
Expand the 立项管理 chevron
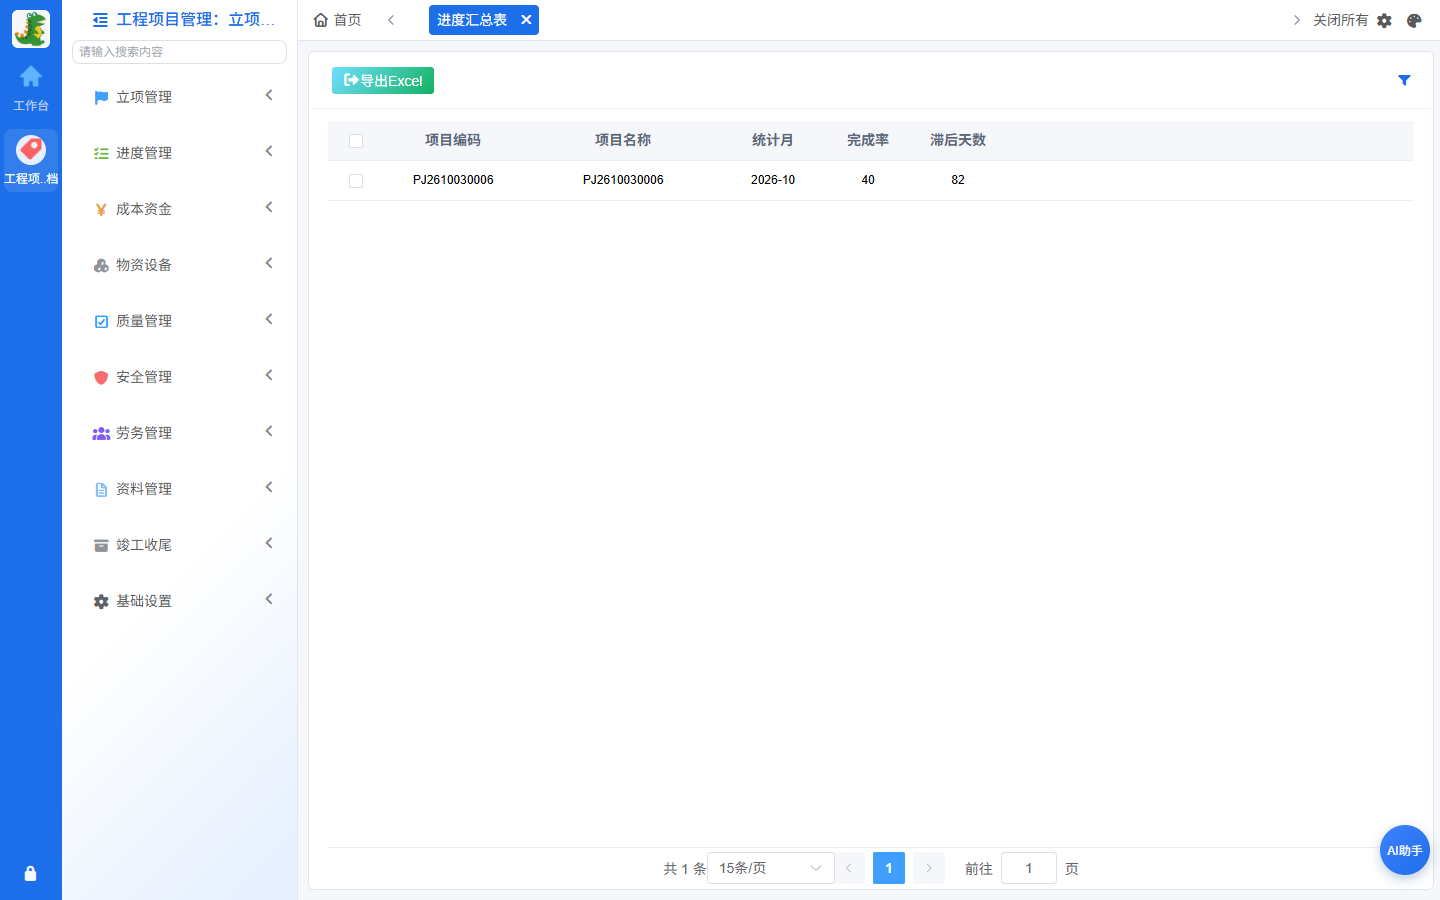pyautogui.click(x=269, y=95)
